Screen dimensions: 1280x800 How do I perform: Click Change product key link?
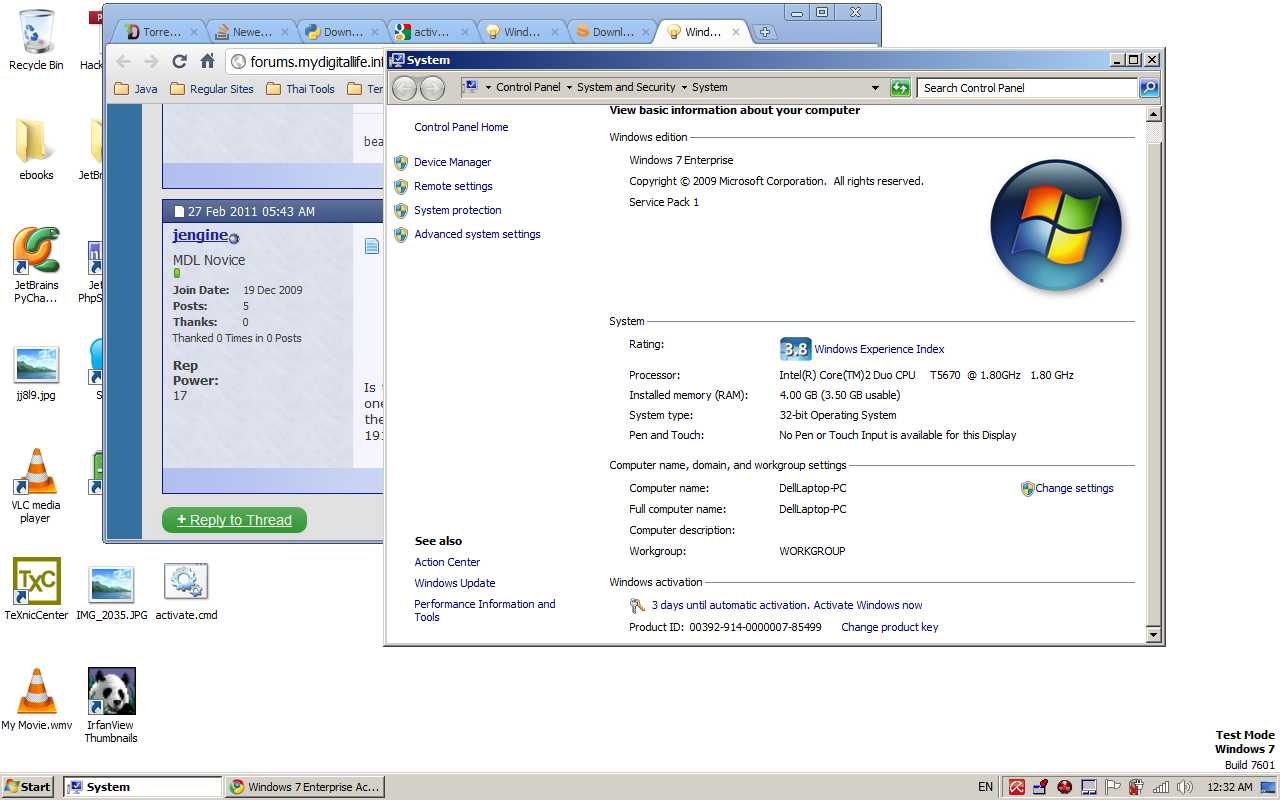click(x=890, y=628)
